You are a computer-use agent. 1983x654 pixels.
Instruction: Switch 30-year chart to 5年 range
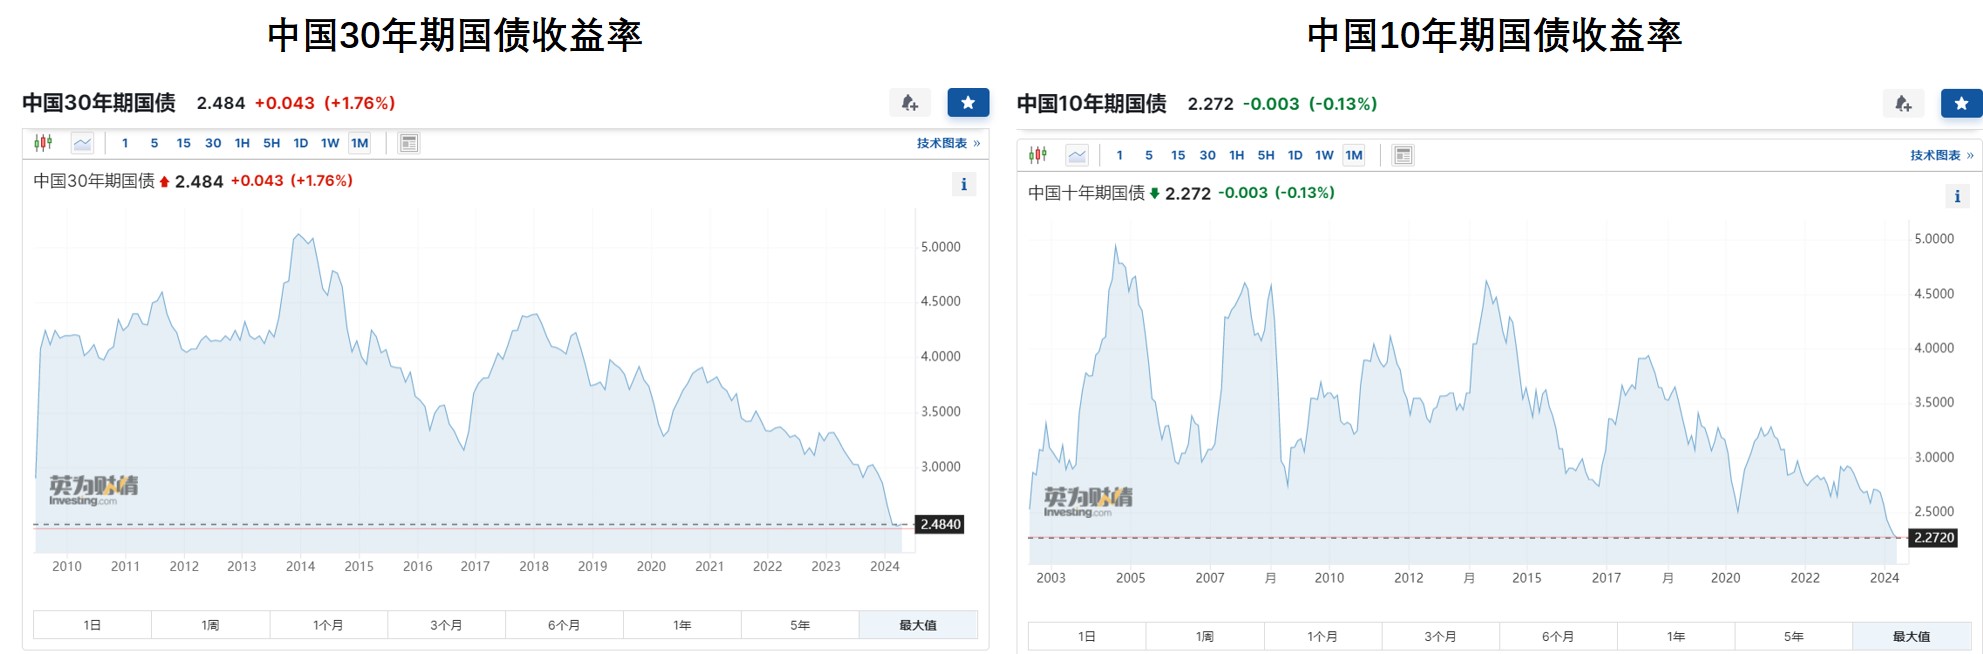click(x=800, y=625)
